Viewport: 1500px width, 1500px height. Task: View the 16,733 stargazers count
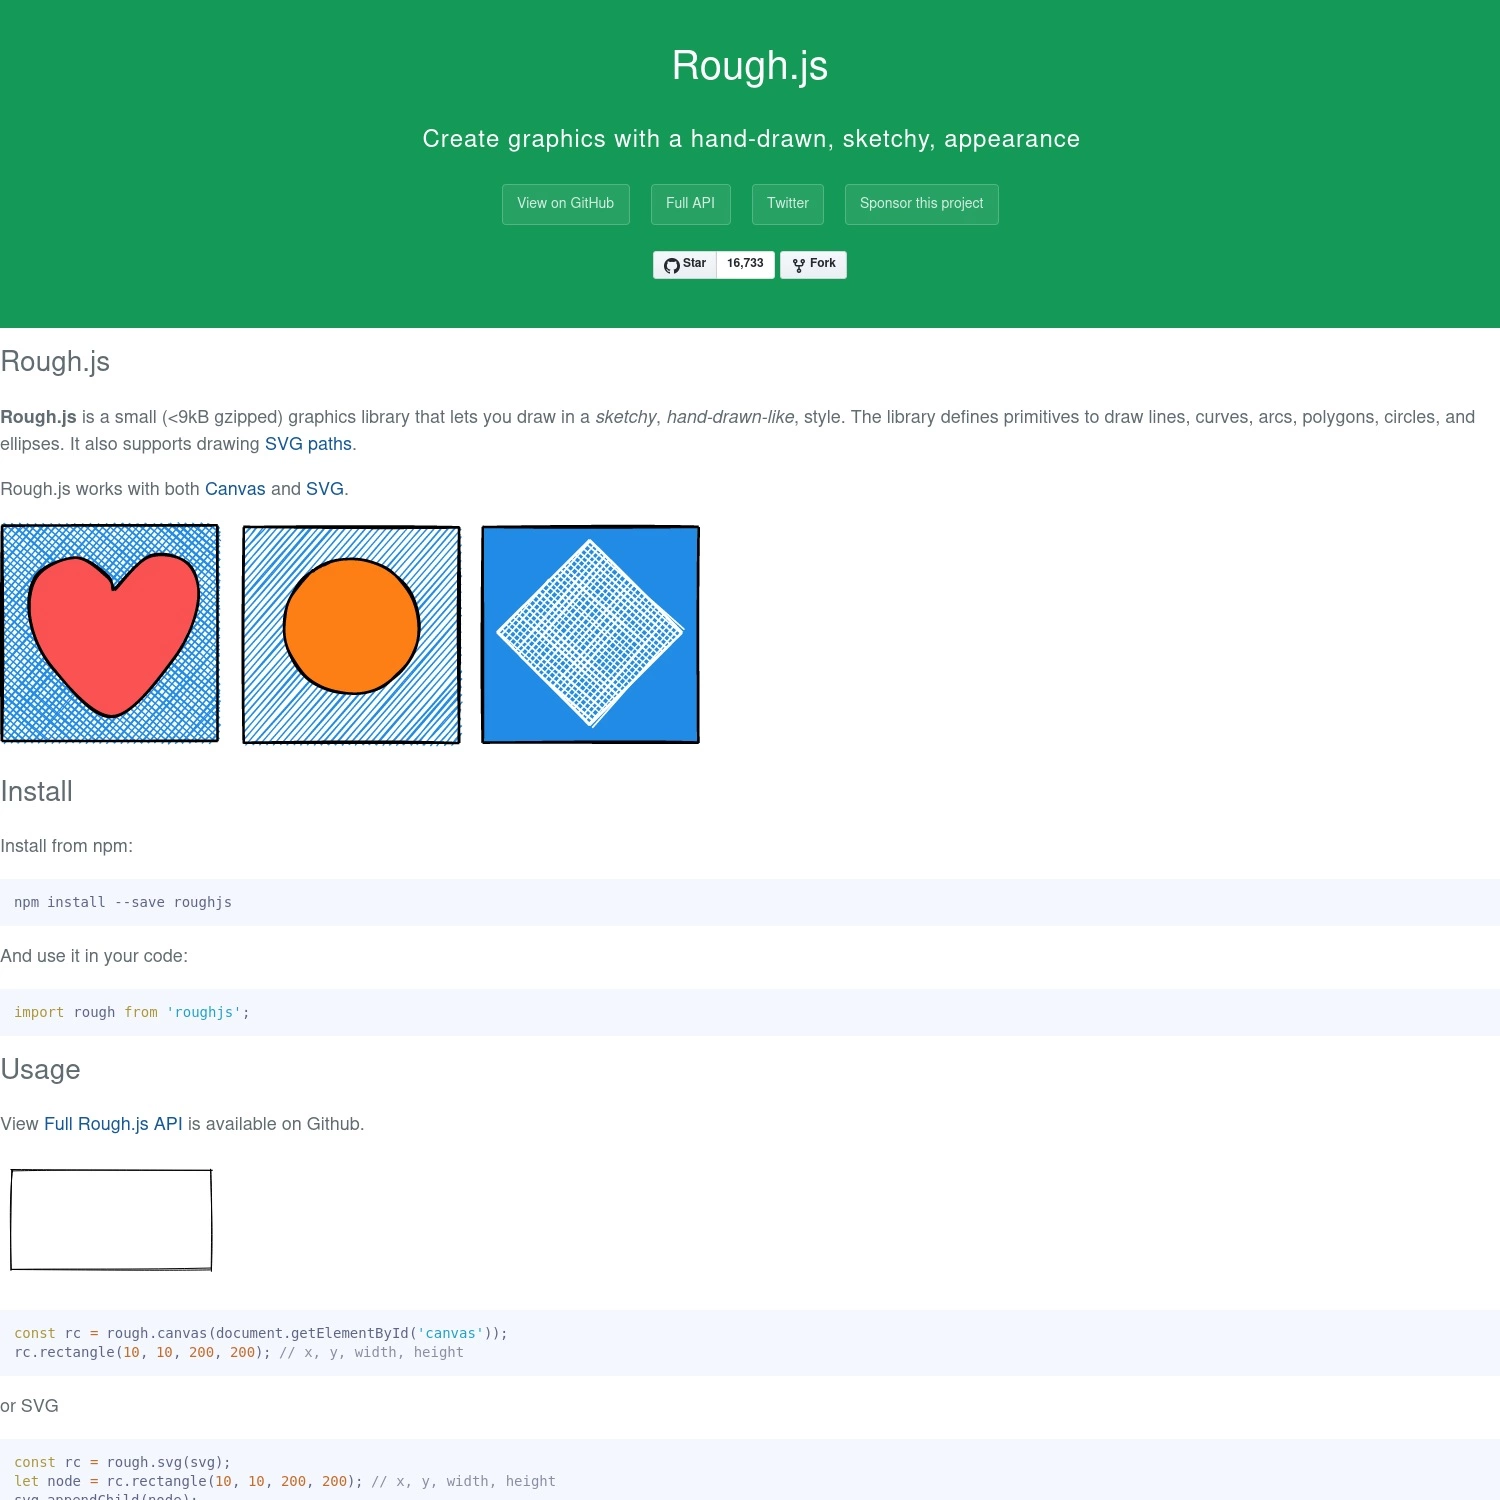(745, 264)
